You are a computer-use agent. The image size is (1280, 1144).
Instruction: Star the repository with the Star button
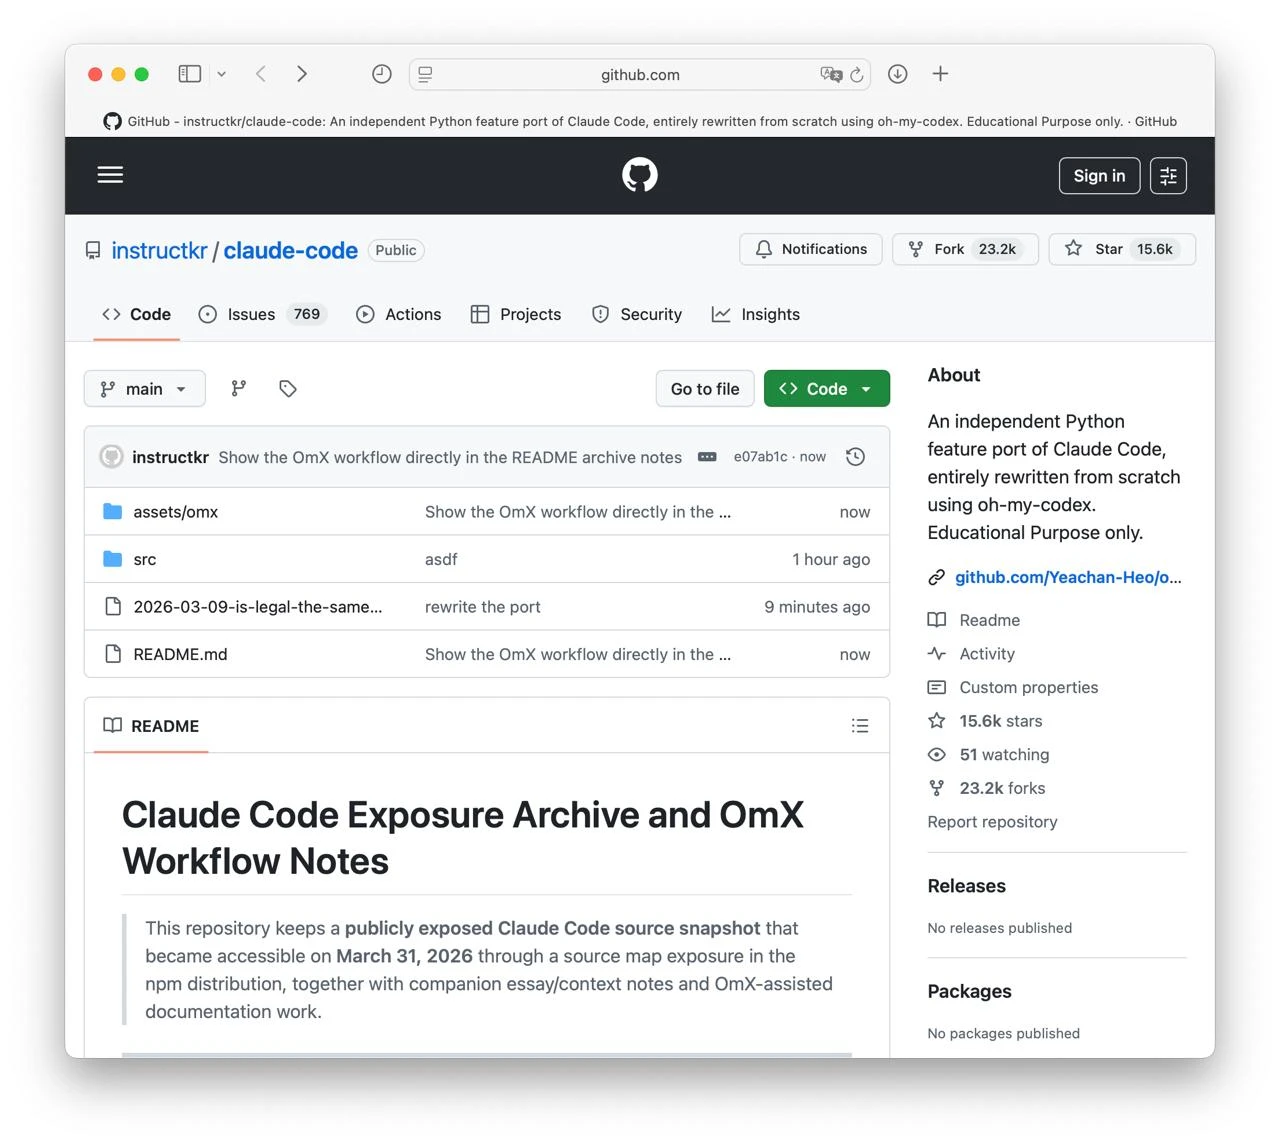coord(1122,249)
